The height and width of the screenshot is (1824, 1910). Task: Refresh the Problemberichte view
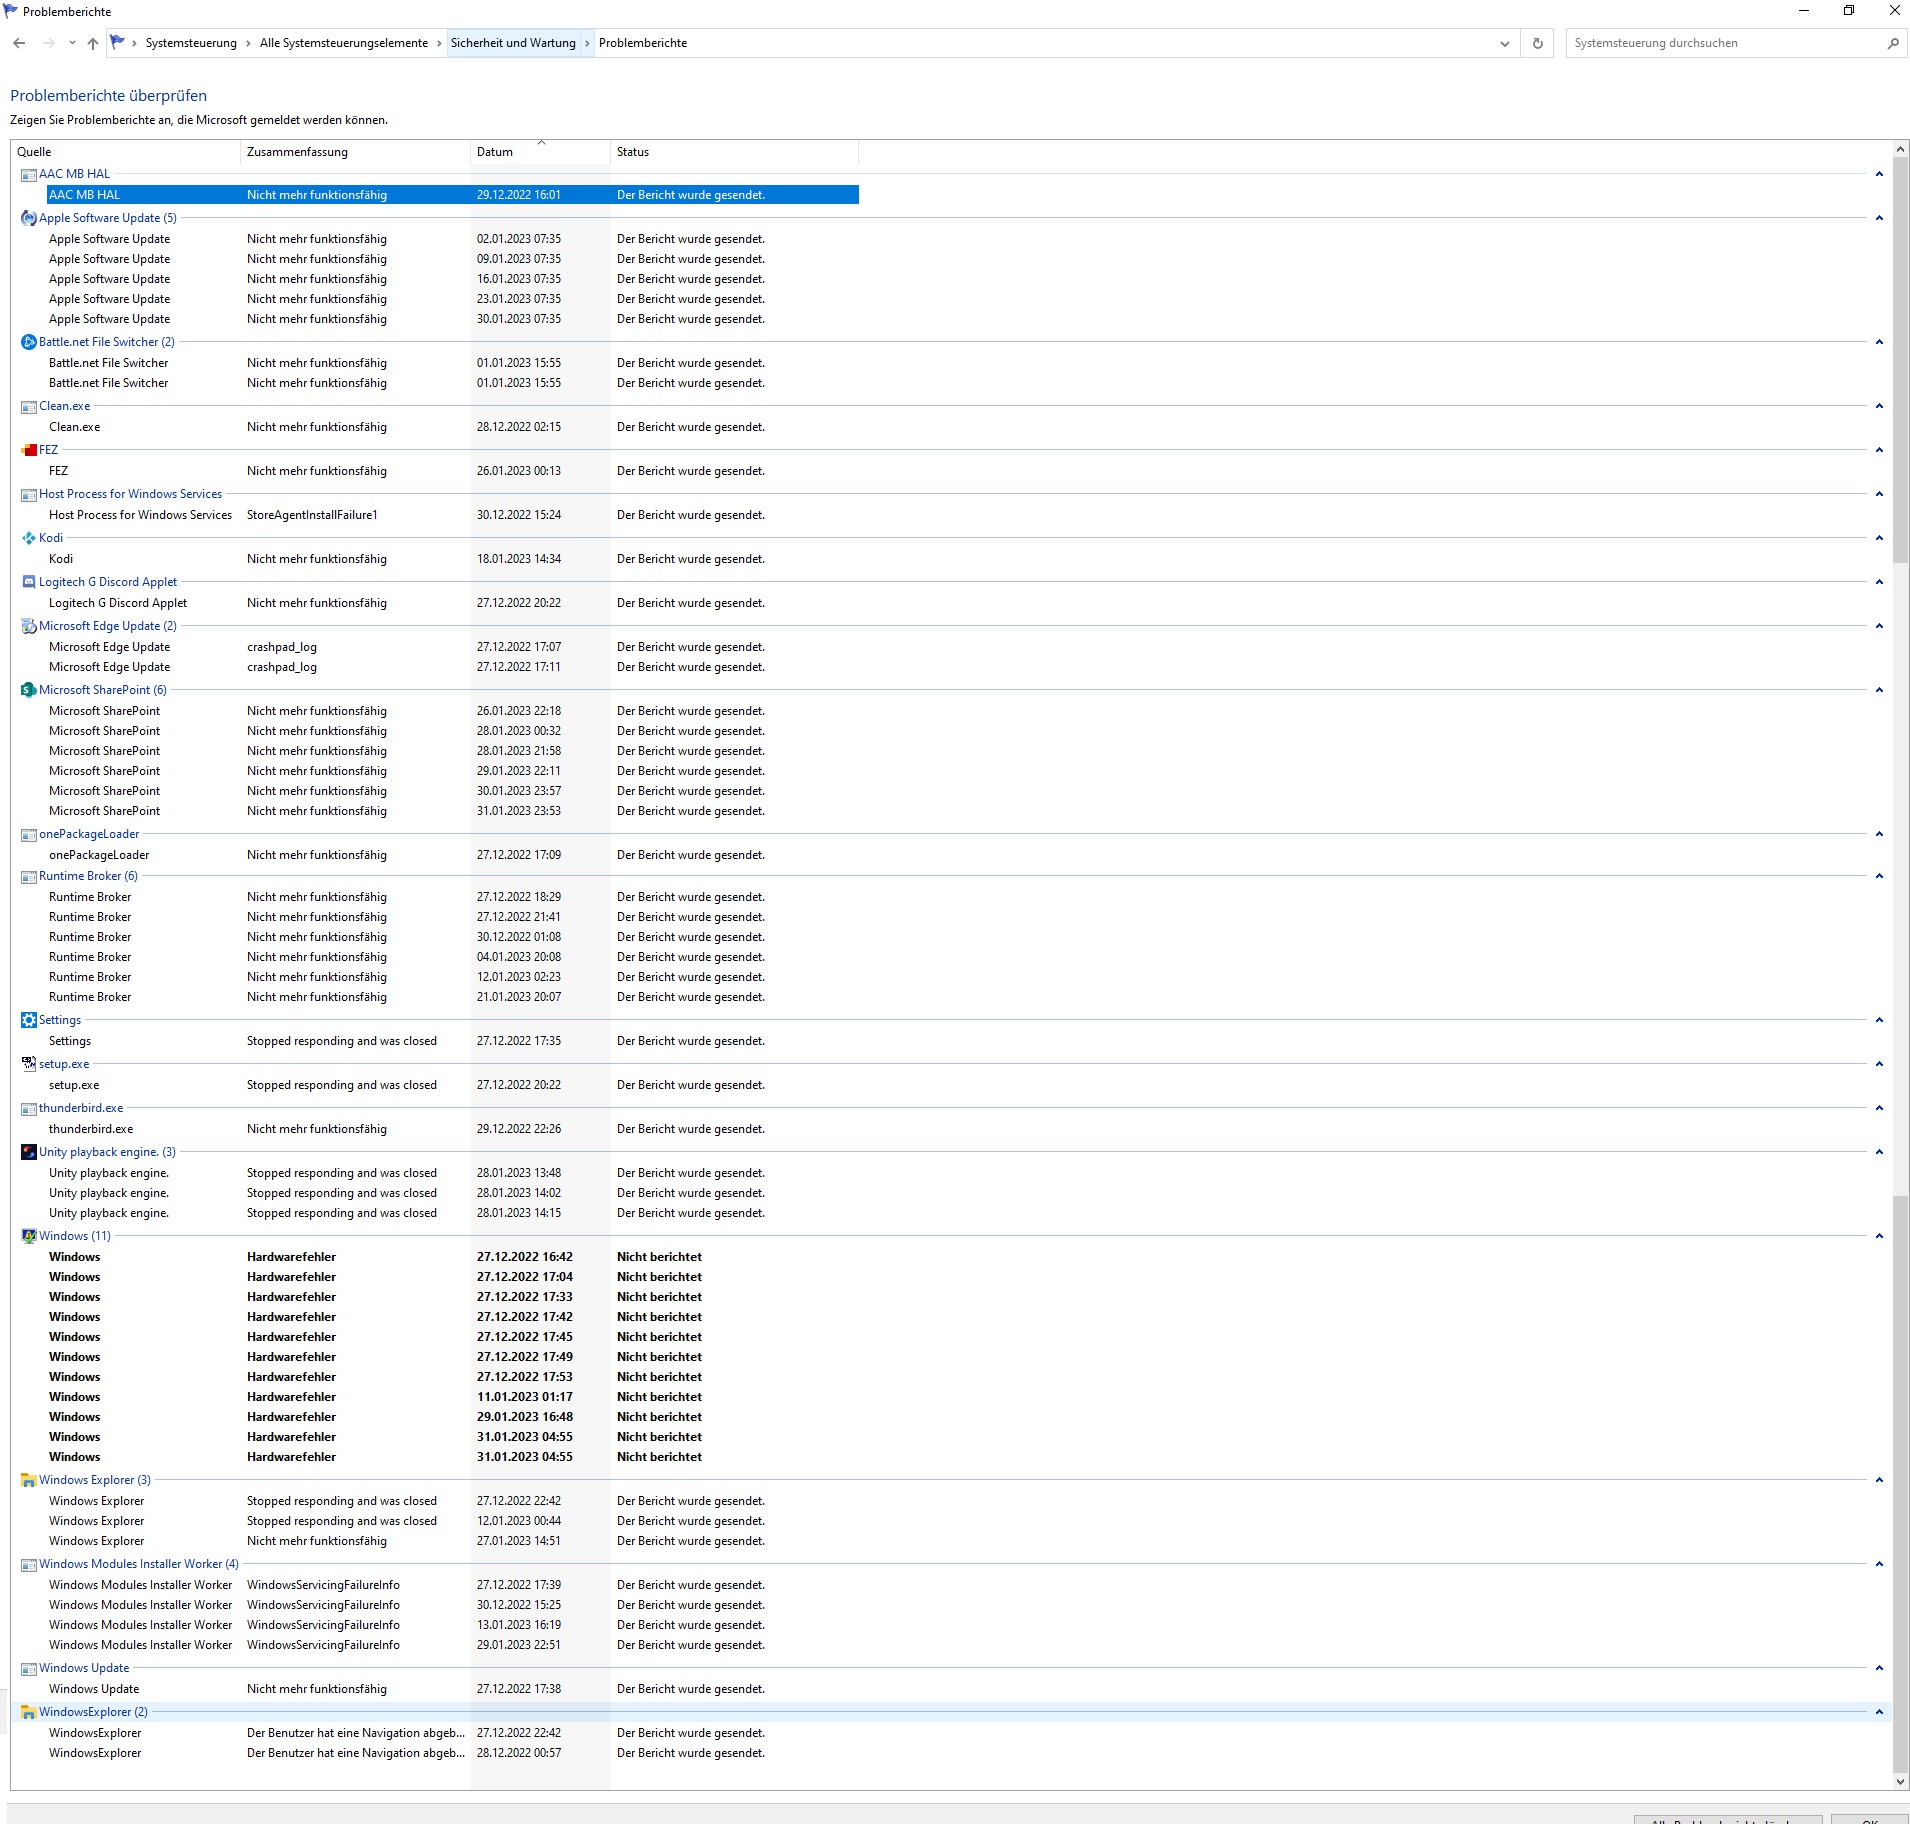click(1537, 43)
